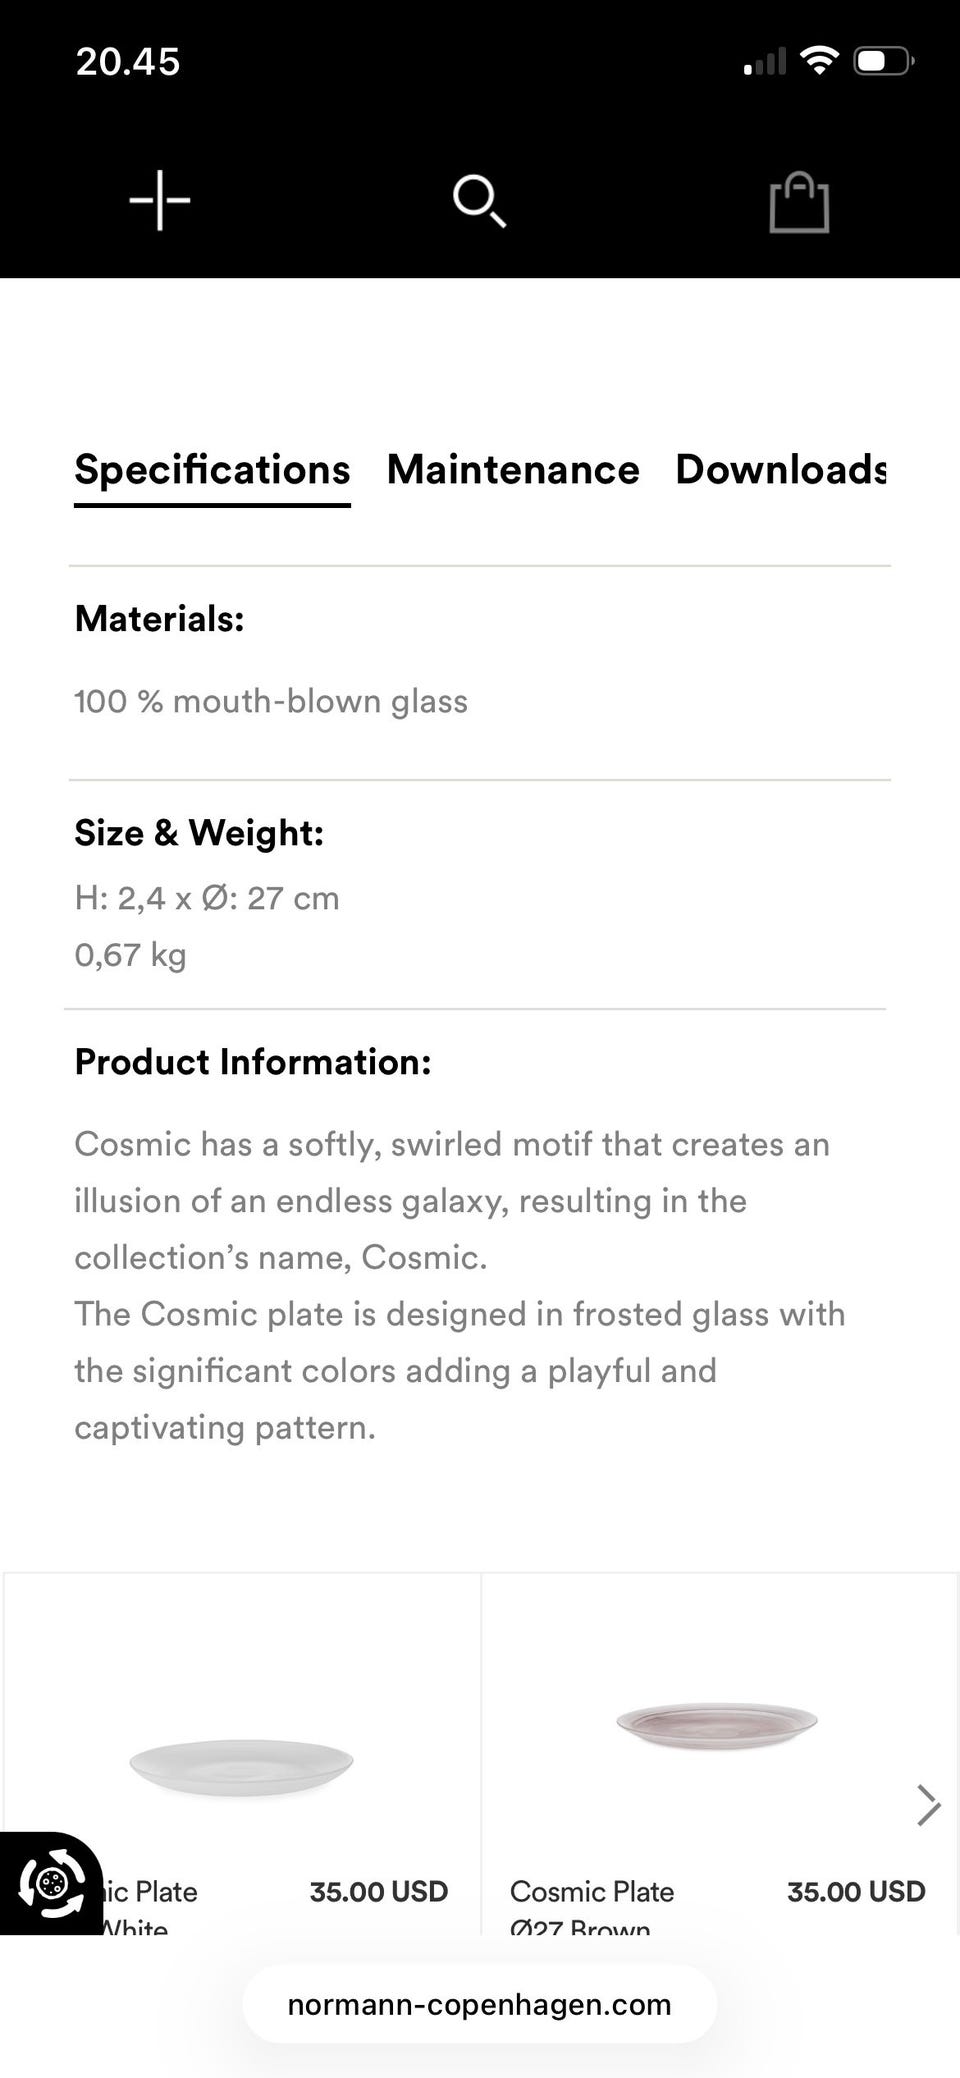This screenshot has width=960, height=2078.
Task: Open the Downloads tab
Action: click(x=781, y=470)
